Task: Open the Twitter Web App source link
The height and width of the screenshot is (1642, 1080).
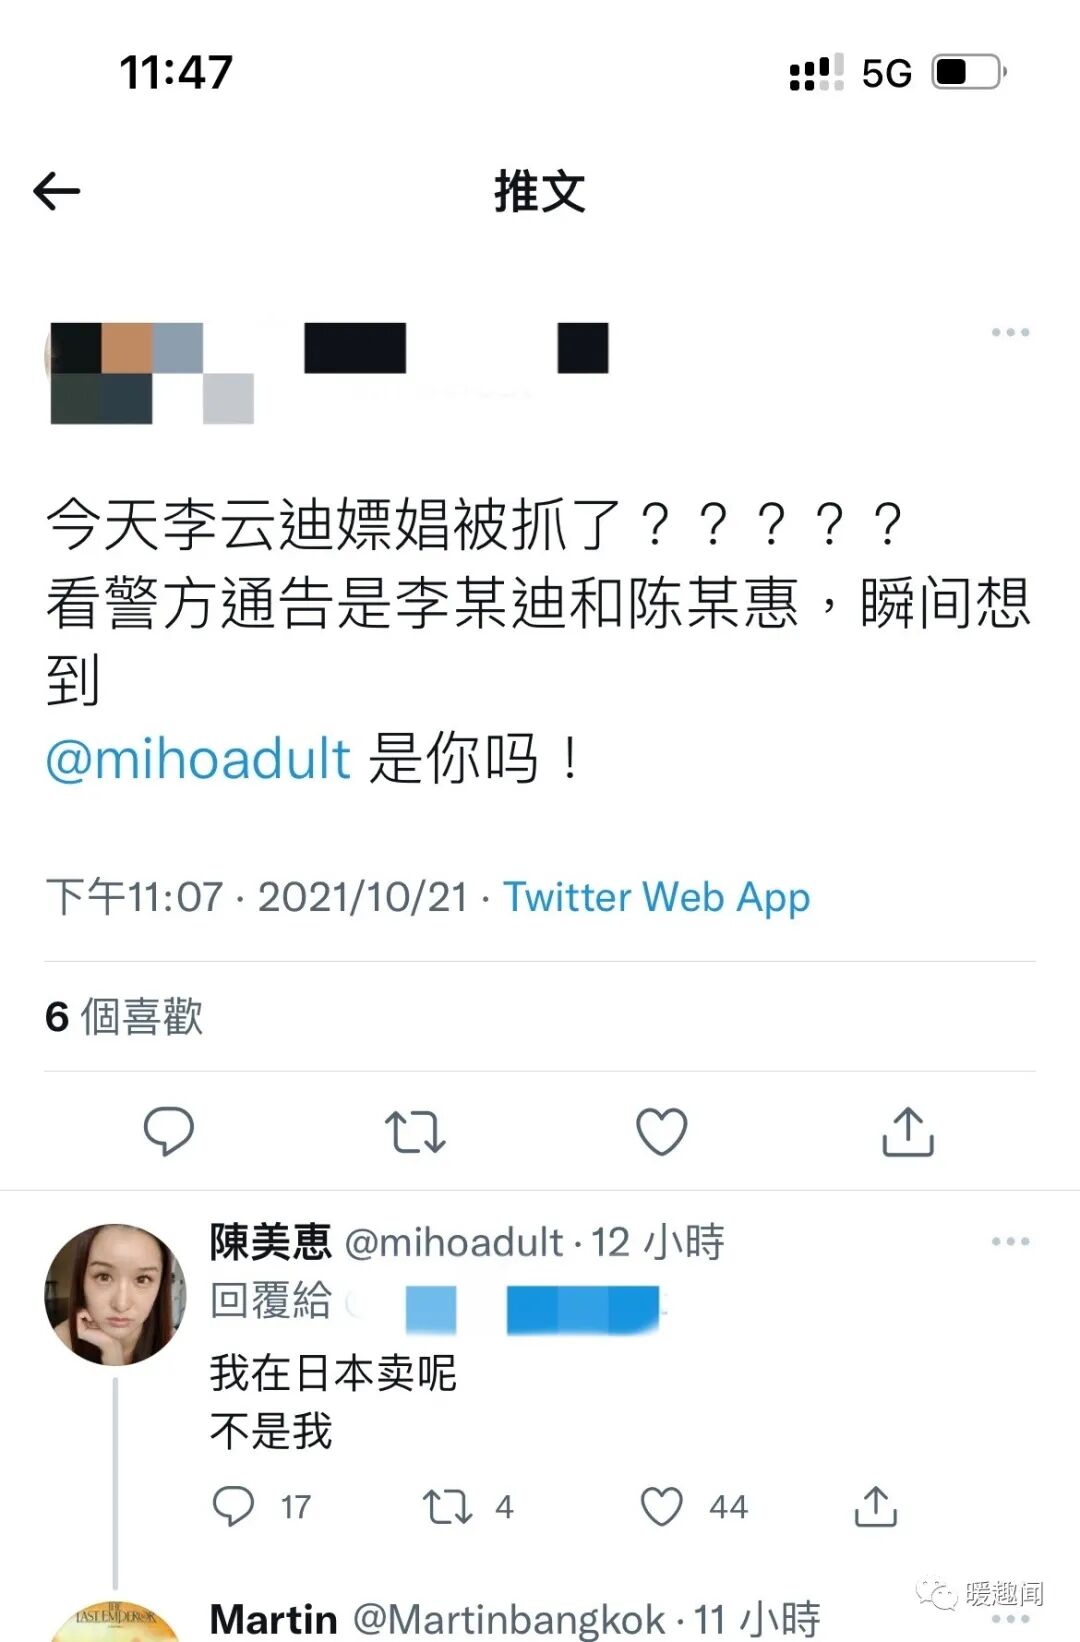Action: click(656, 897)
